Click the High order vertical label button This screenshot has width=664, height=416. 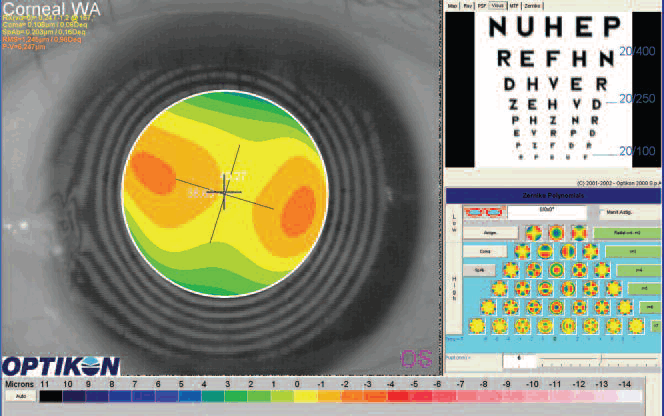[454, 288]
